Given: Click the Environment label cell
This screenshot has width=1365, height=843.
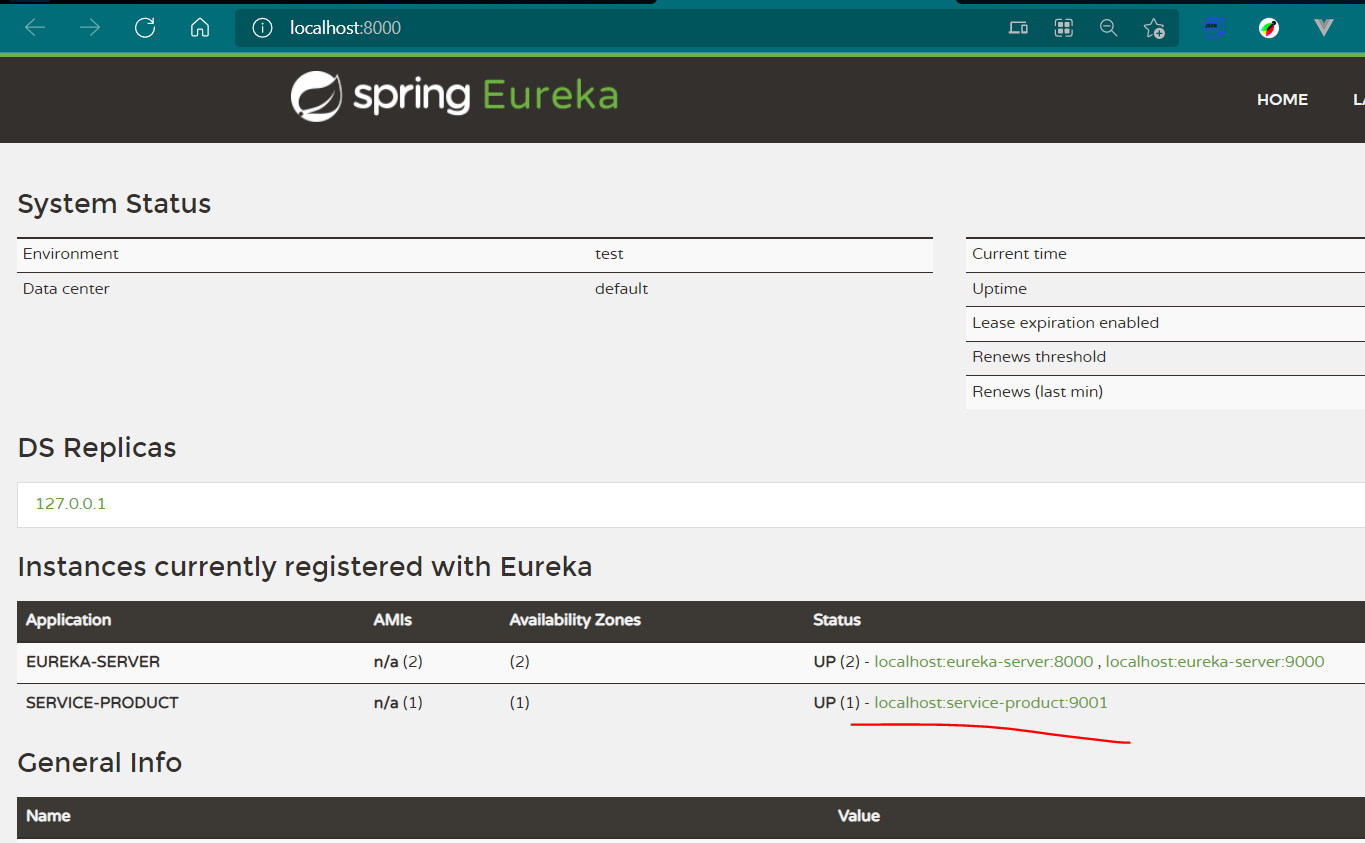Looking at the screenshot, I should click(71, 254).
